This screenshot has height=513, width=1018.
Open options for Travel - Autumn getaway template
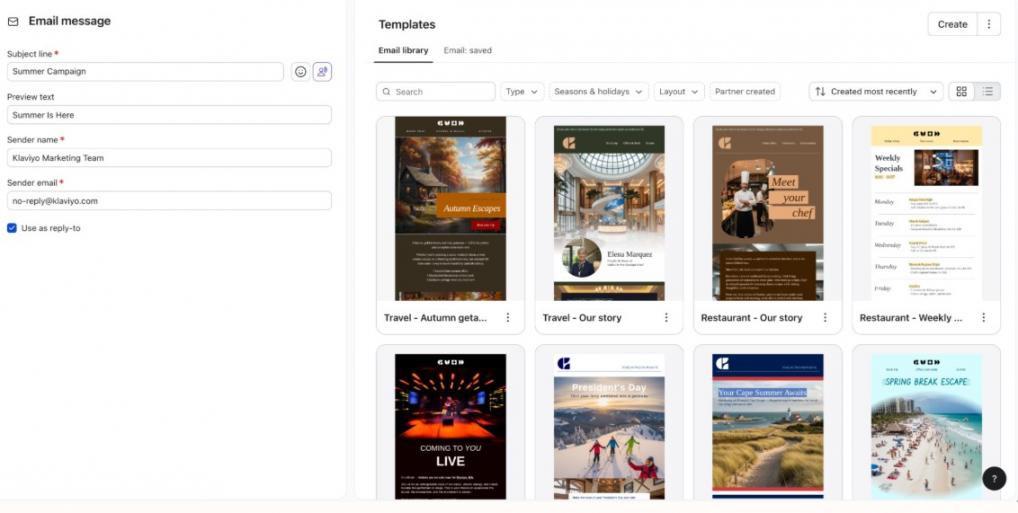tap(508, 318)
